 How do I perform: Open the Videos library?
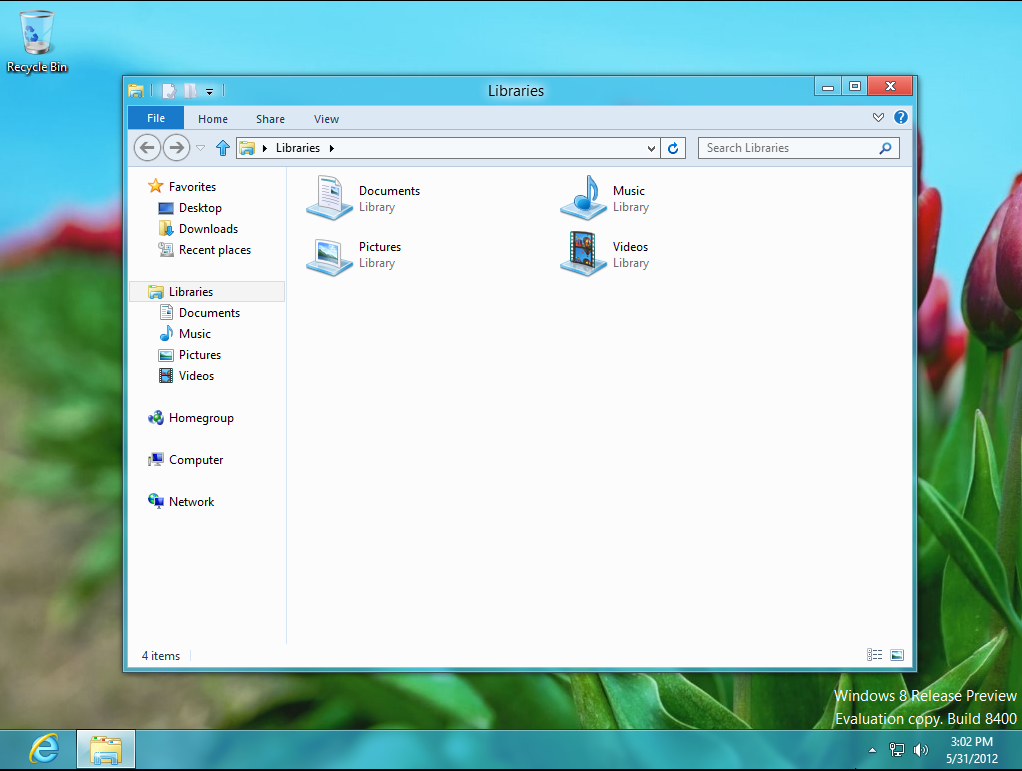pos(612,253)
